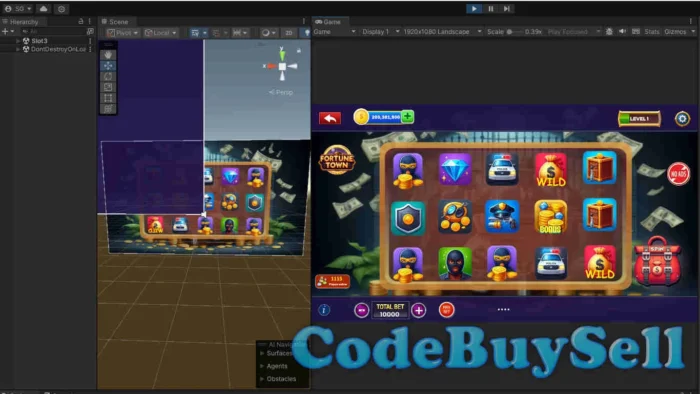700x394 pixels.
Task: Click the red NO ADS badge
Action: coord(678,174)
